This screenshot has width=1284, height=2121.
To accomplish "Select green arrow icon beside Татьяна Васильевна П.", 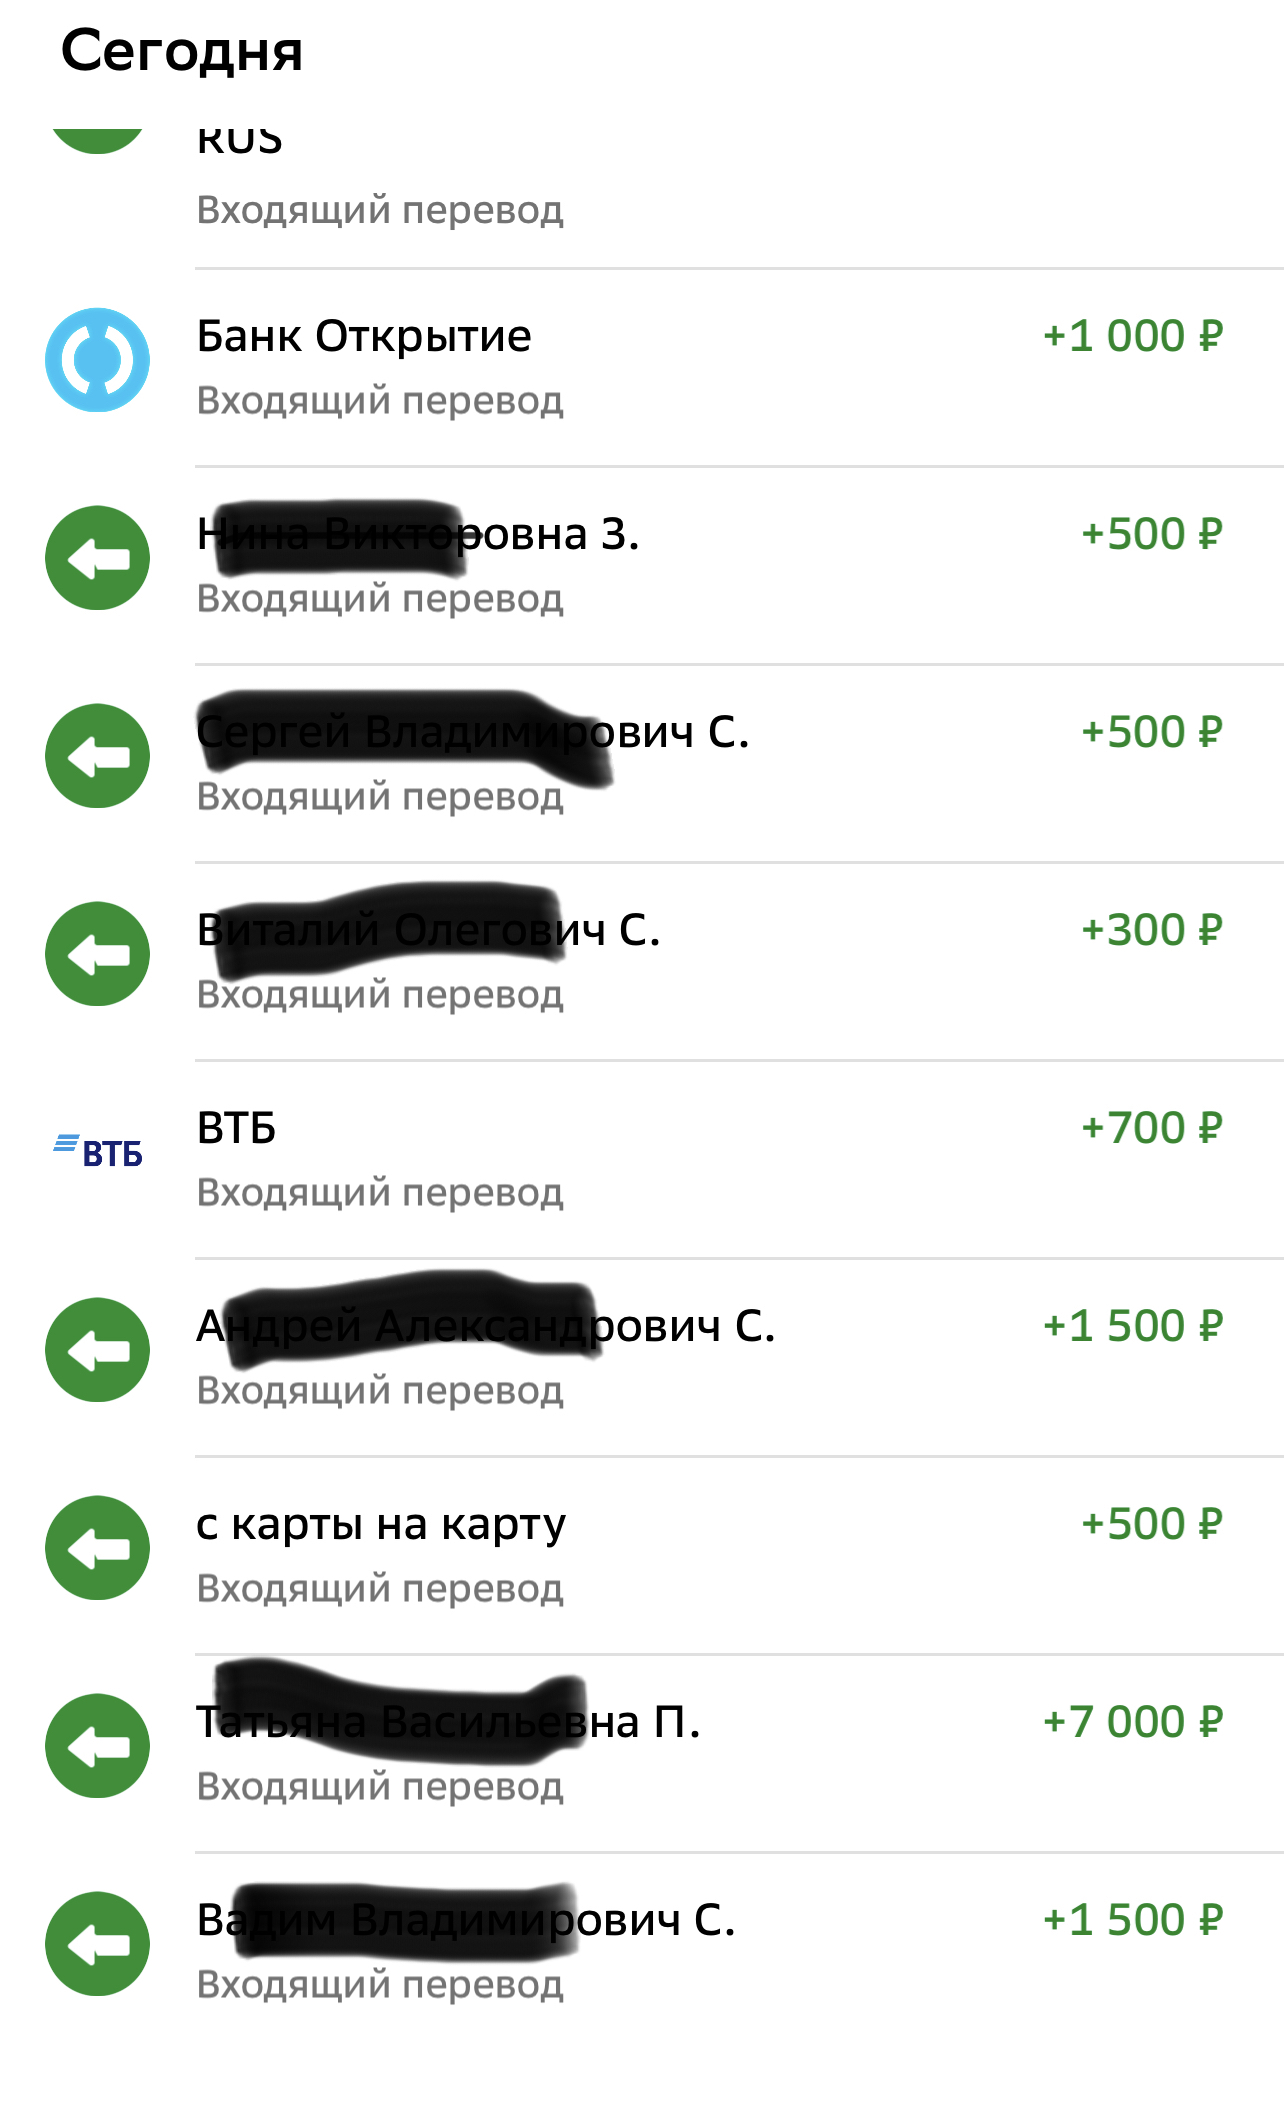I will click(97, 1746).
